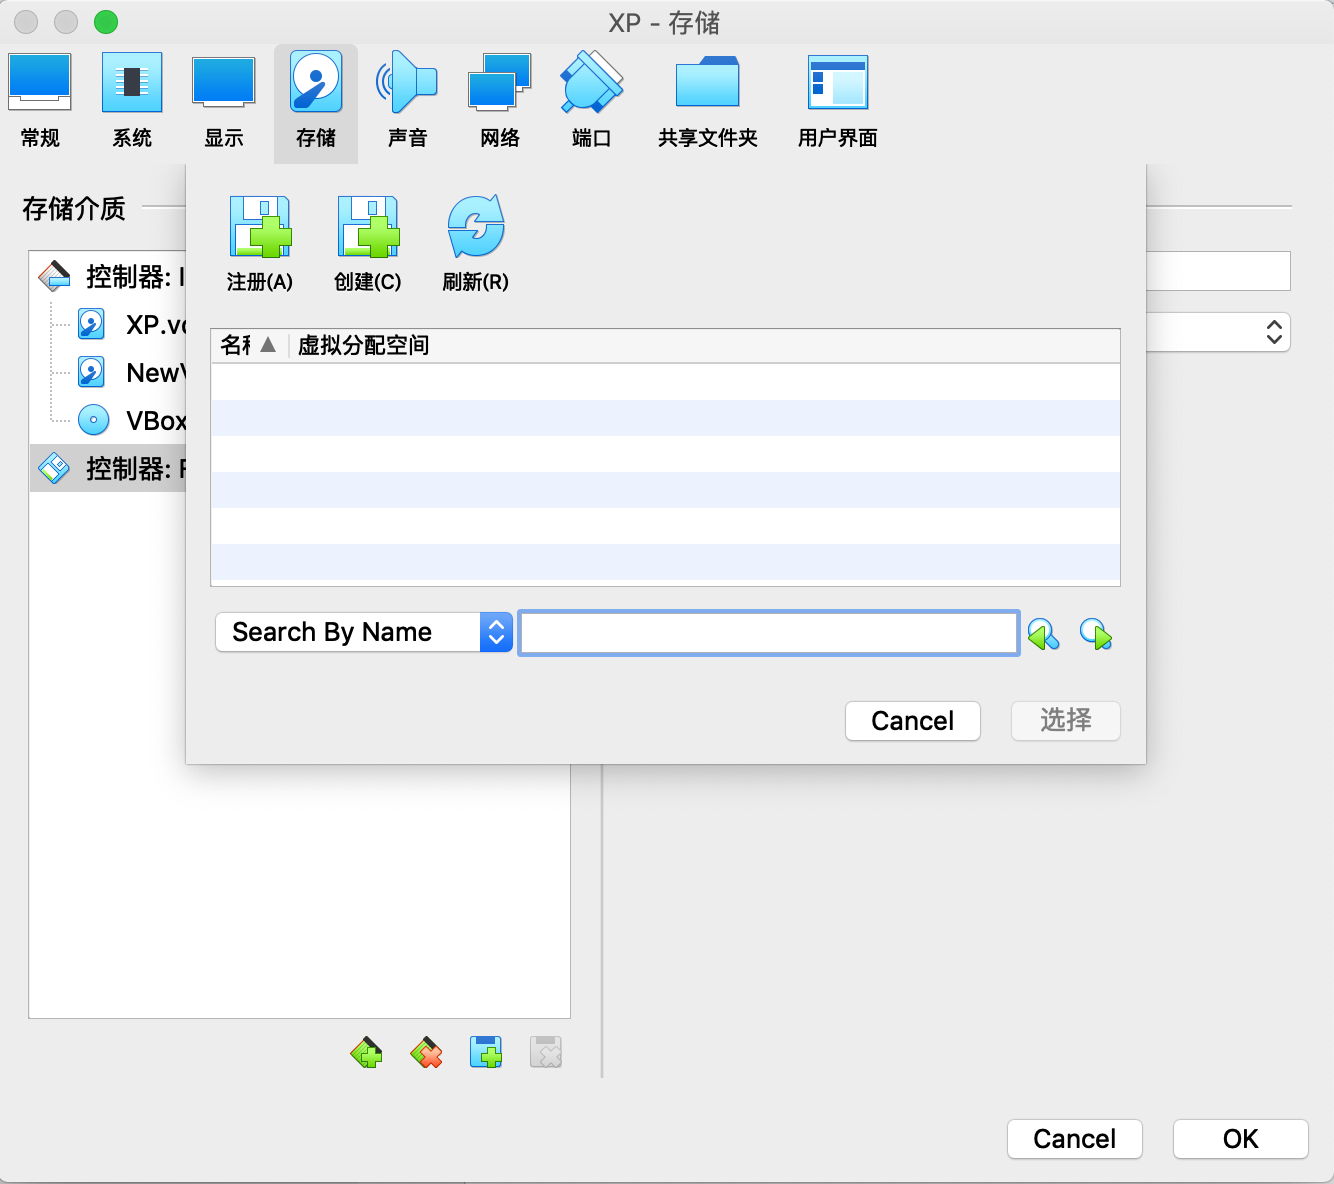
Task: Click the 创建(C) create disk icon
Action: click(x=368, y=244)
